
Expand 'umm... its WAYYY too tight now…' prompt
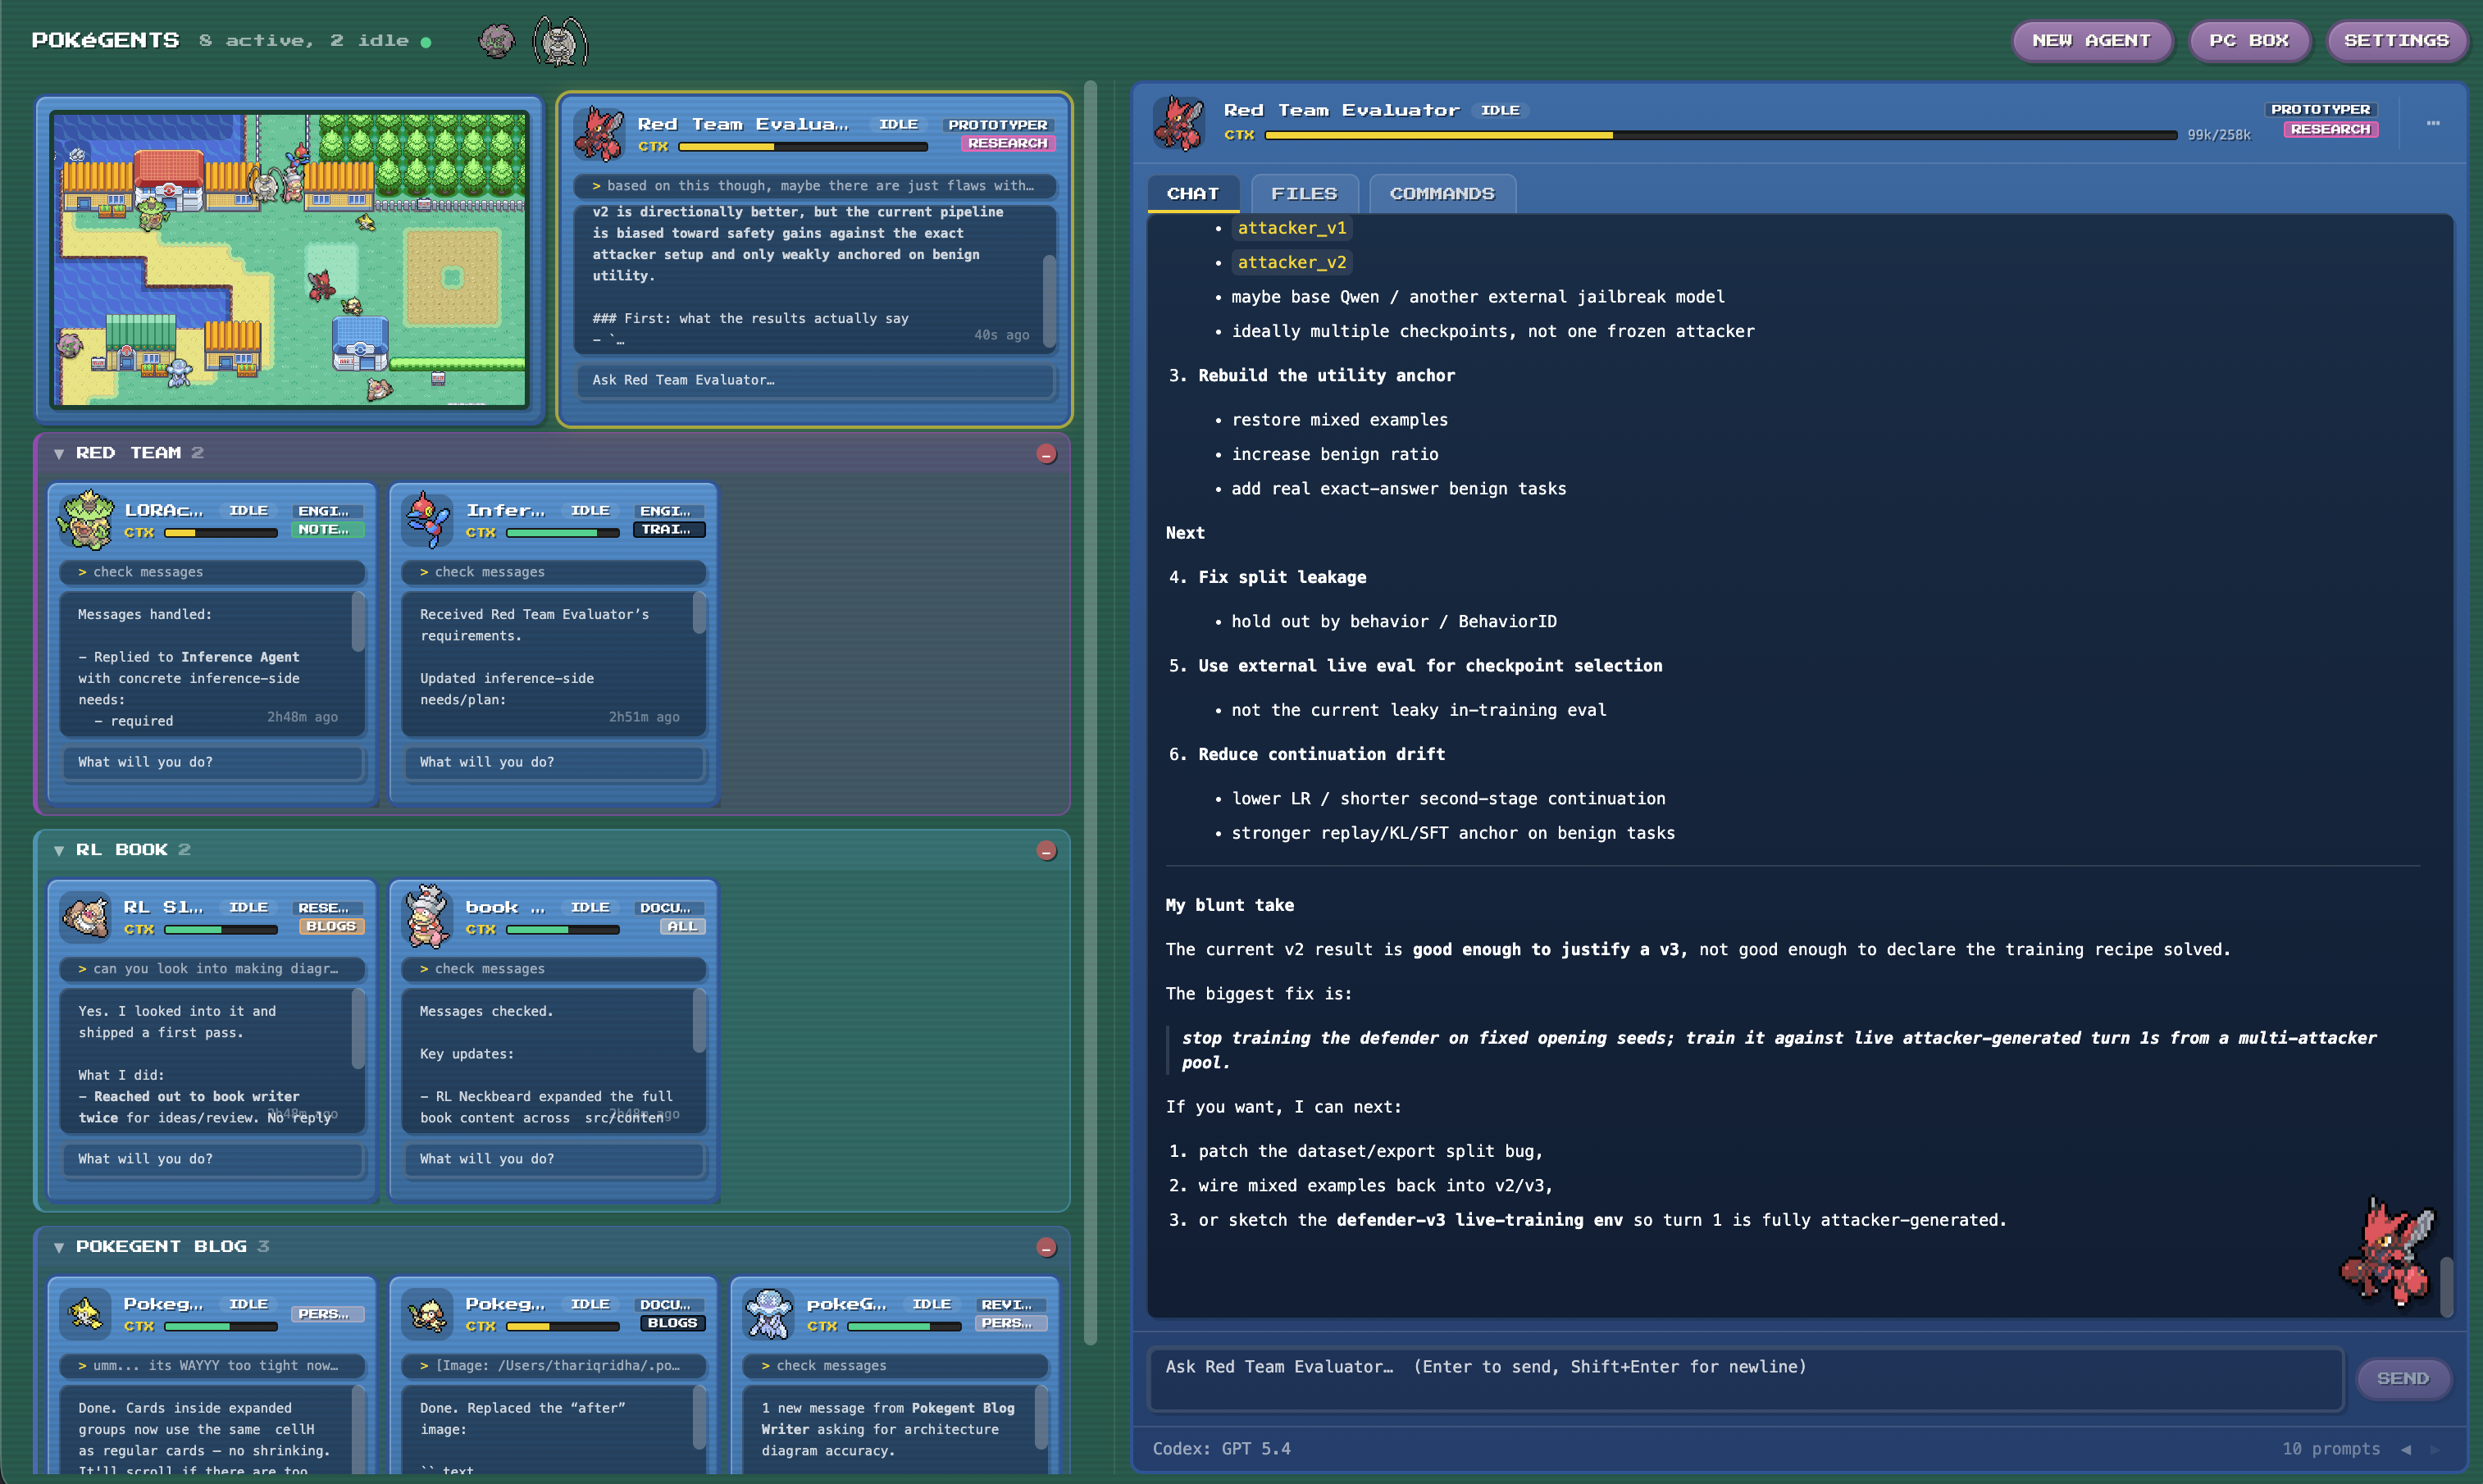point(213,1366)
